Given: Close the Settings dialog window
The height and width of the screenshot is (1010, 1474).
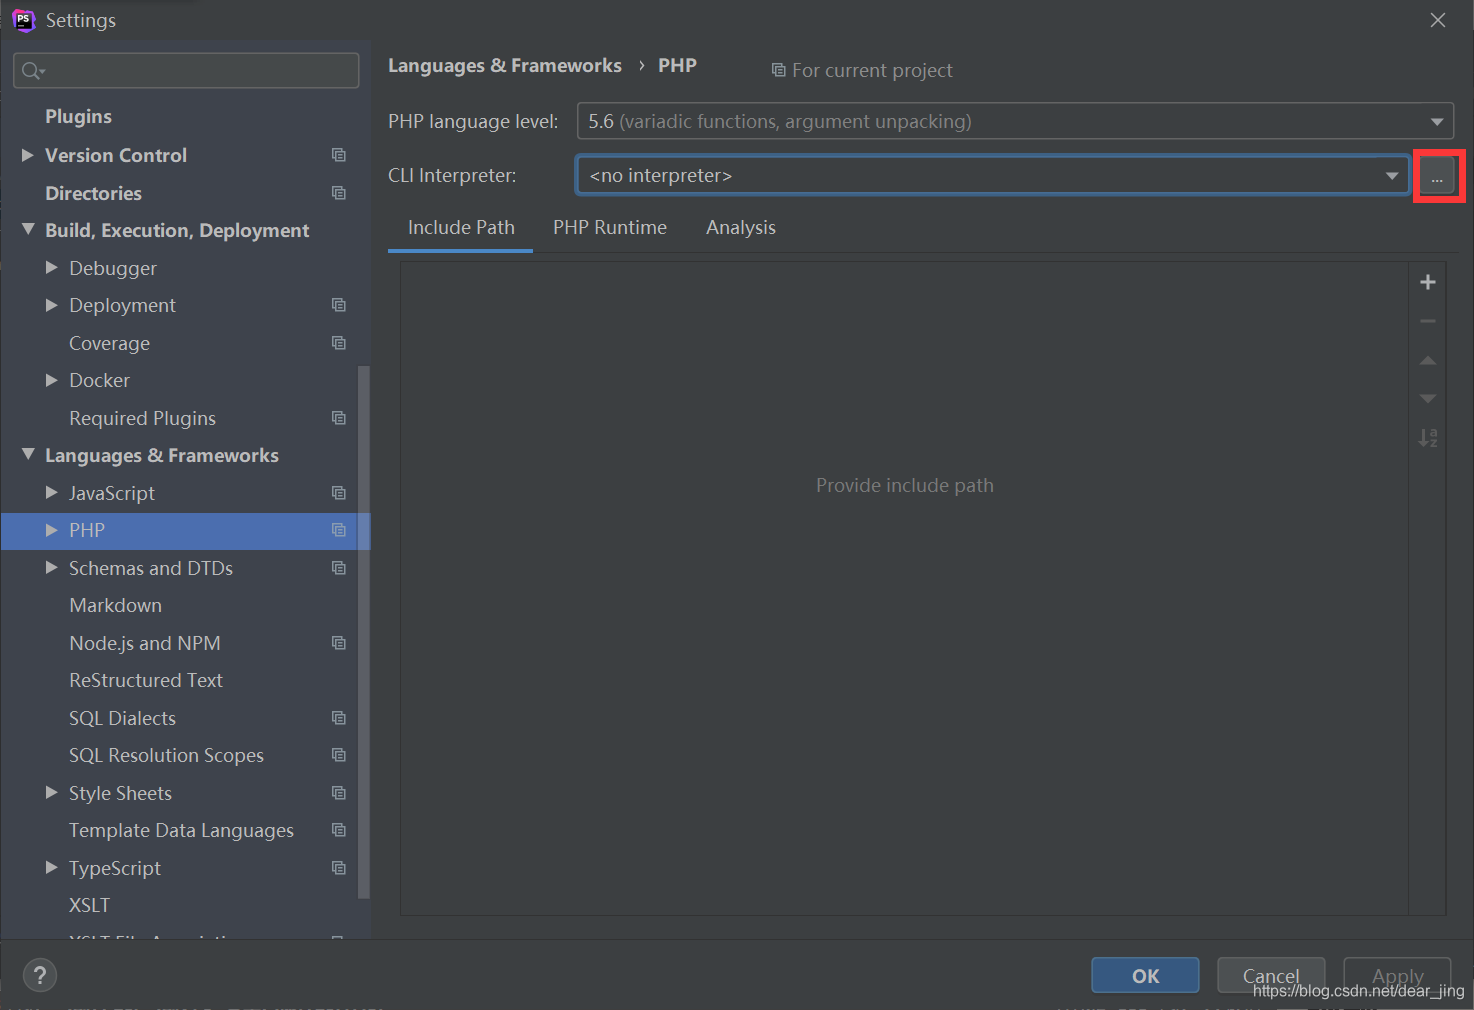Looking at the screenshot, I should click(1438, 20).
